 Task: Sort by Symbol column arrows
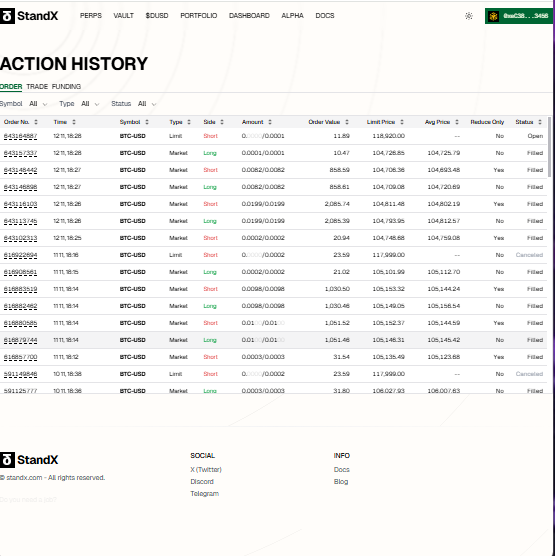point(147,122)
